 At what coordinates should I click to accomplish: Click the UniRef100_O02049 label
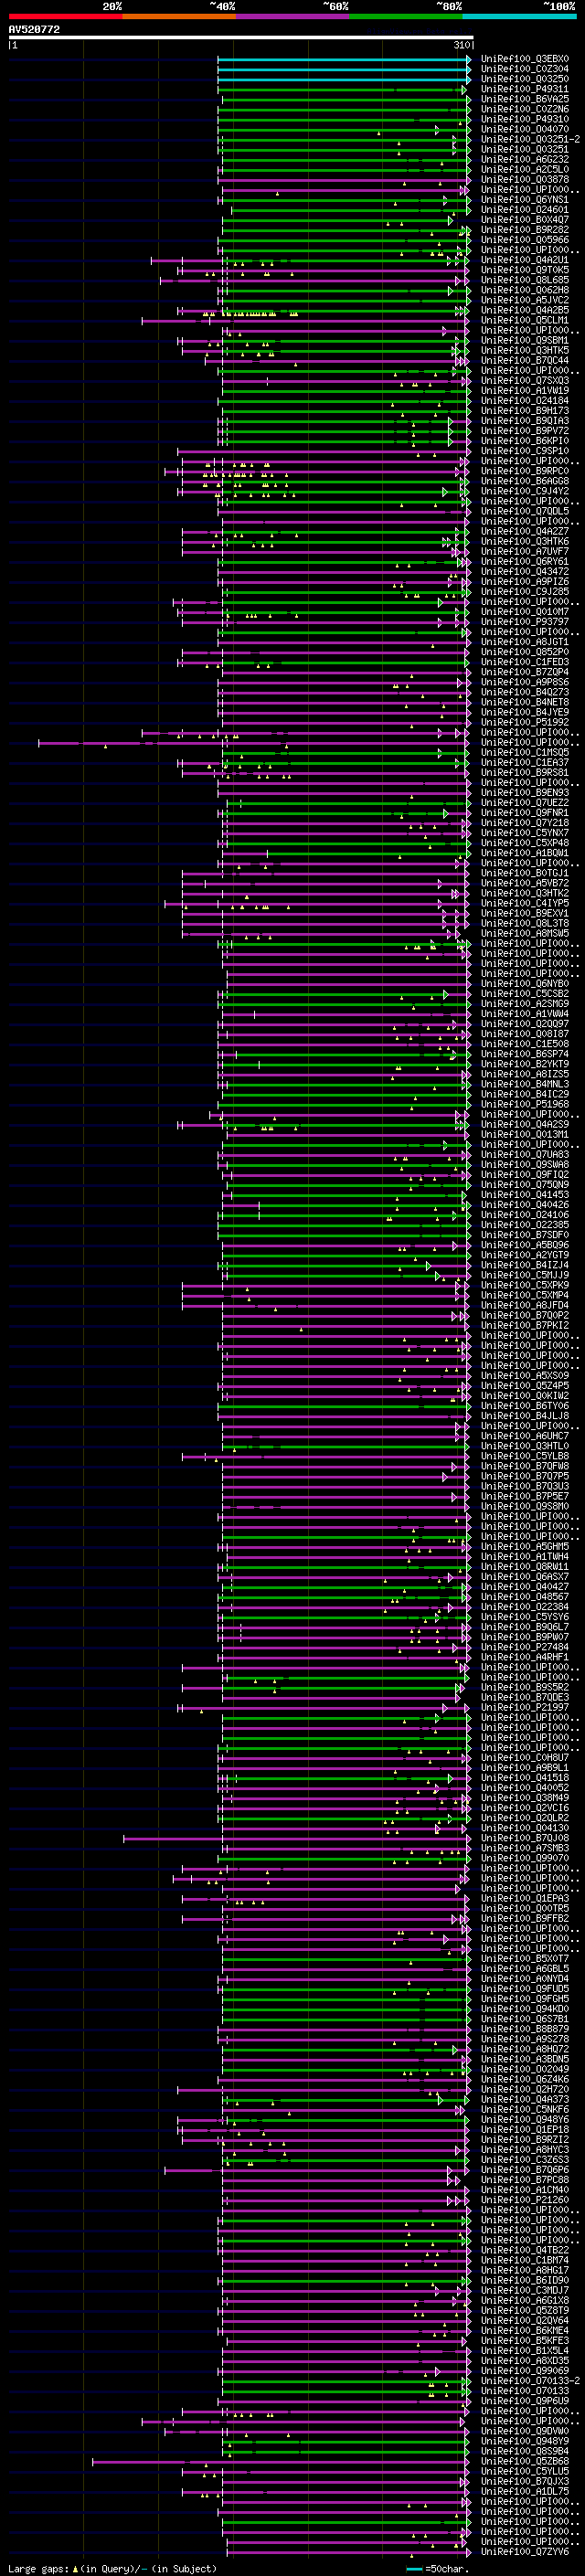coord(525,2069)
